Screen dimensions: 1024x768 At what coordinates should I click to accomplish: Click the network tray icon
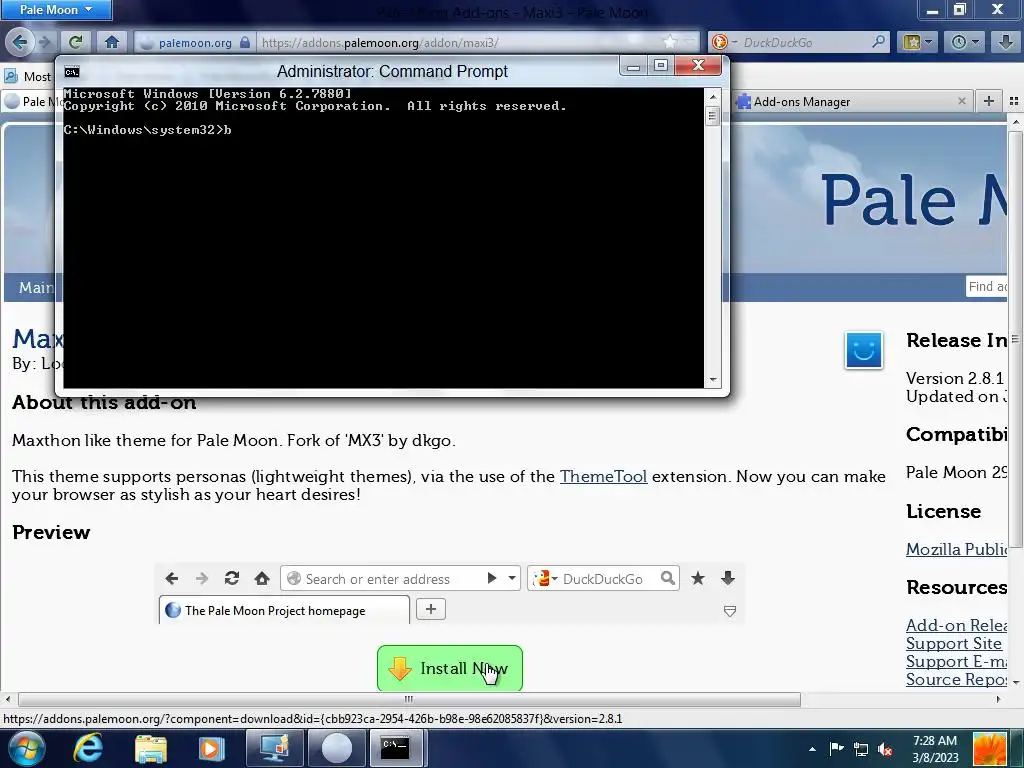(x=861, y=749)
